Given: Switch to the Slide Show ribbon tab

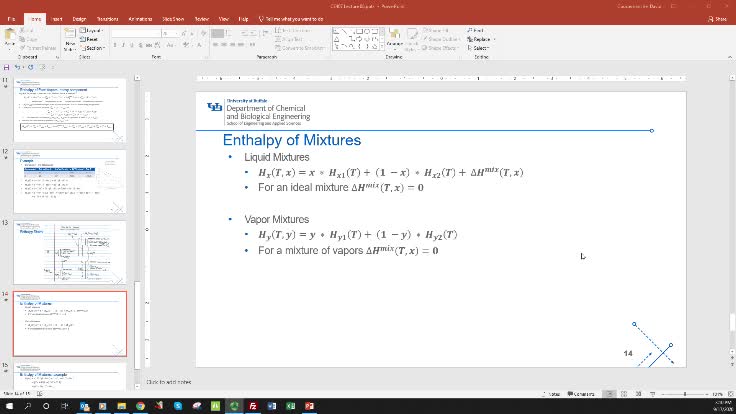Looking at the screenshot, I should 172,18.
